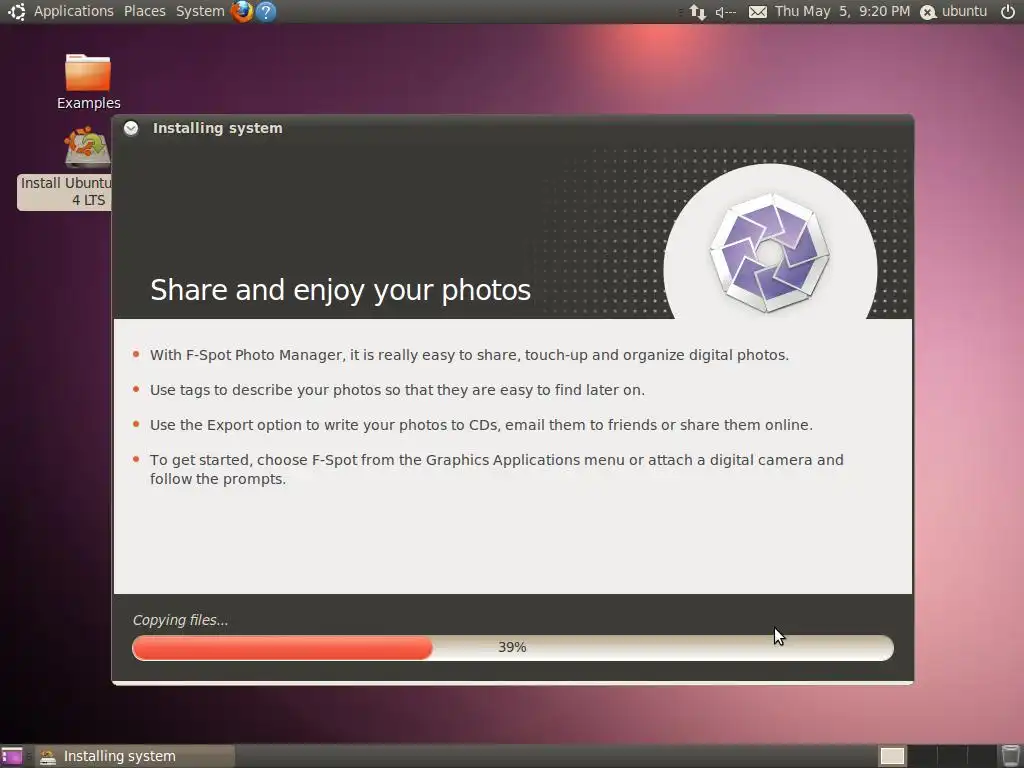Open the Applications menu
Image resolution: width=1024 pixels, height=768 pixels.
(73, 11)
